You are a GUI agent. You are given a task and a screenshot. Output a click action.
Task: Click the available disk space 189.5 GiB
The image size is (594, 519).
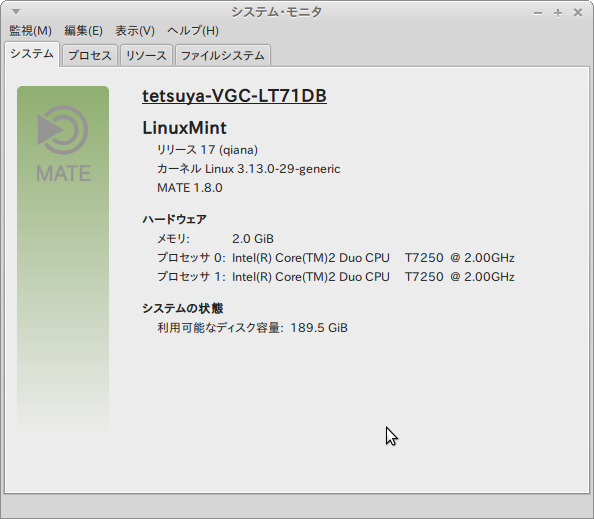coord(319,328)
